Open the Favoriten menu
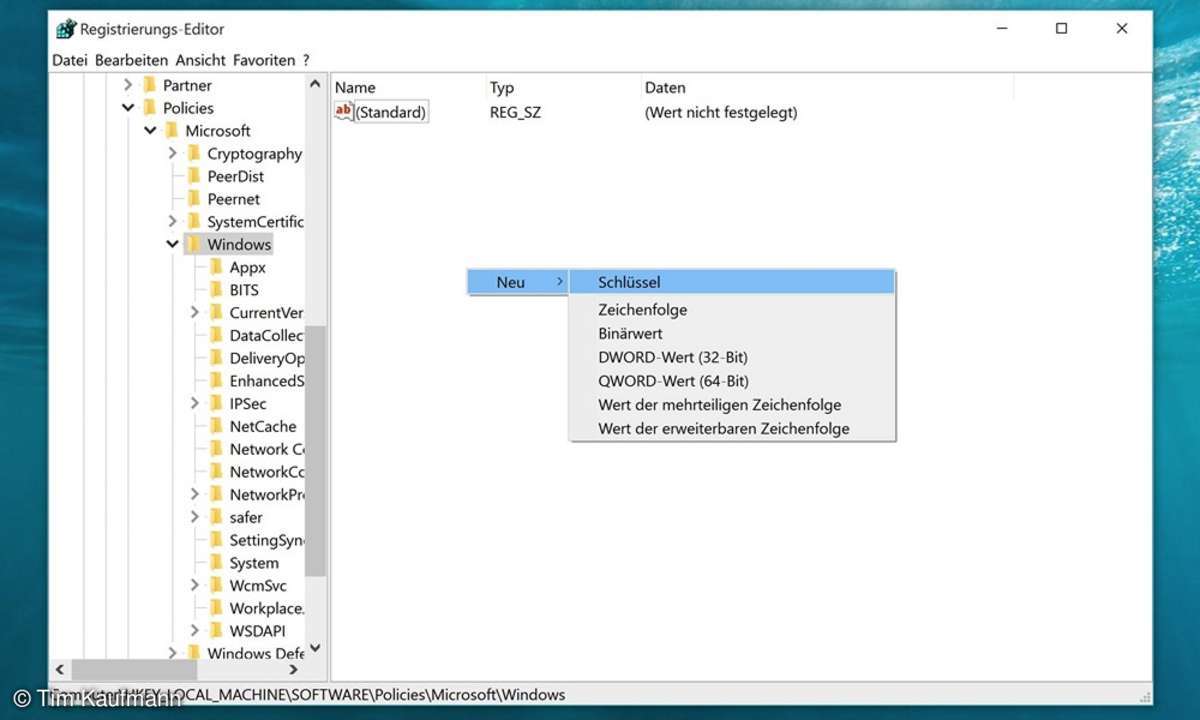Image resolution: width=1200 pixels, height=720 pixels. 264,60
